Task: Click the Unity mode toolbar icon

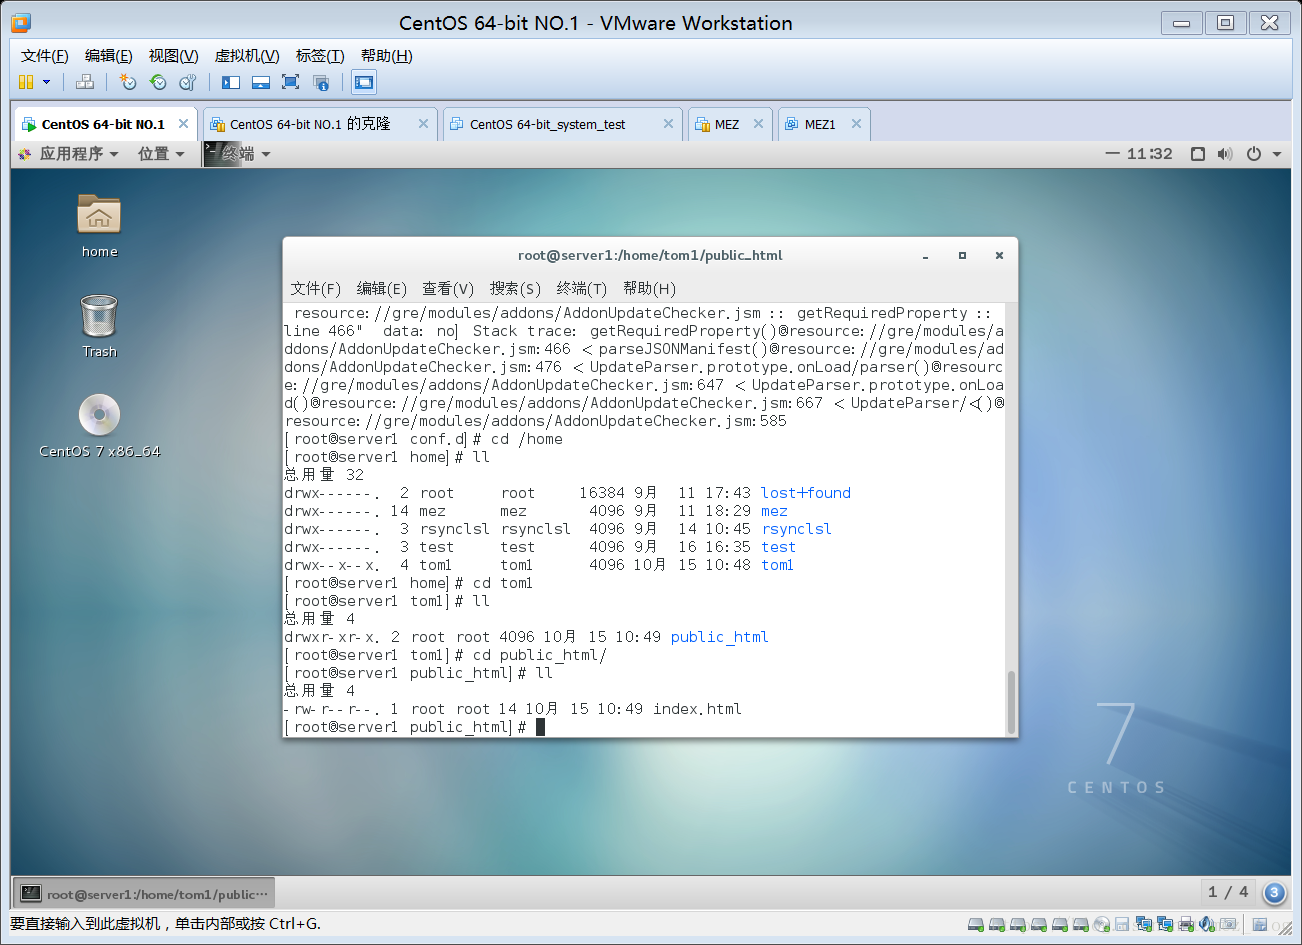Action: pyautogui.click(x=321, y=82)
